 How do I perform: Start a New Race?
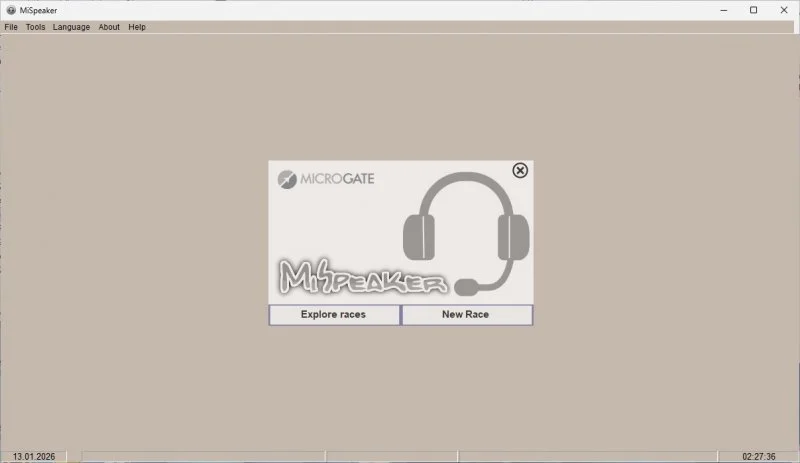[x=467, y=314]
